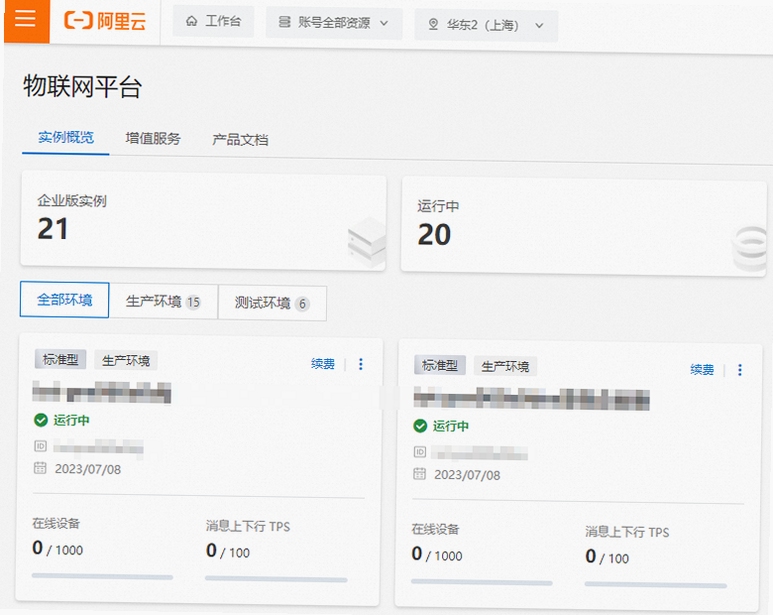Click the stacked server icon in 企业版实例 card

(367, 242)
